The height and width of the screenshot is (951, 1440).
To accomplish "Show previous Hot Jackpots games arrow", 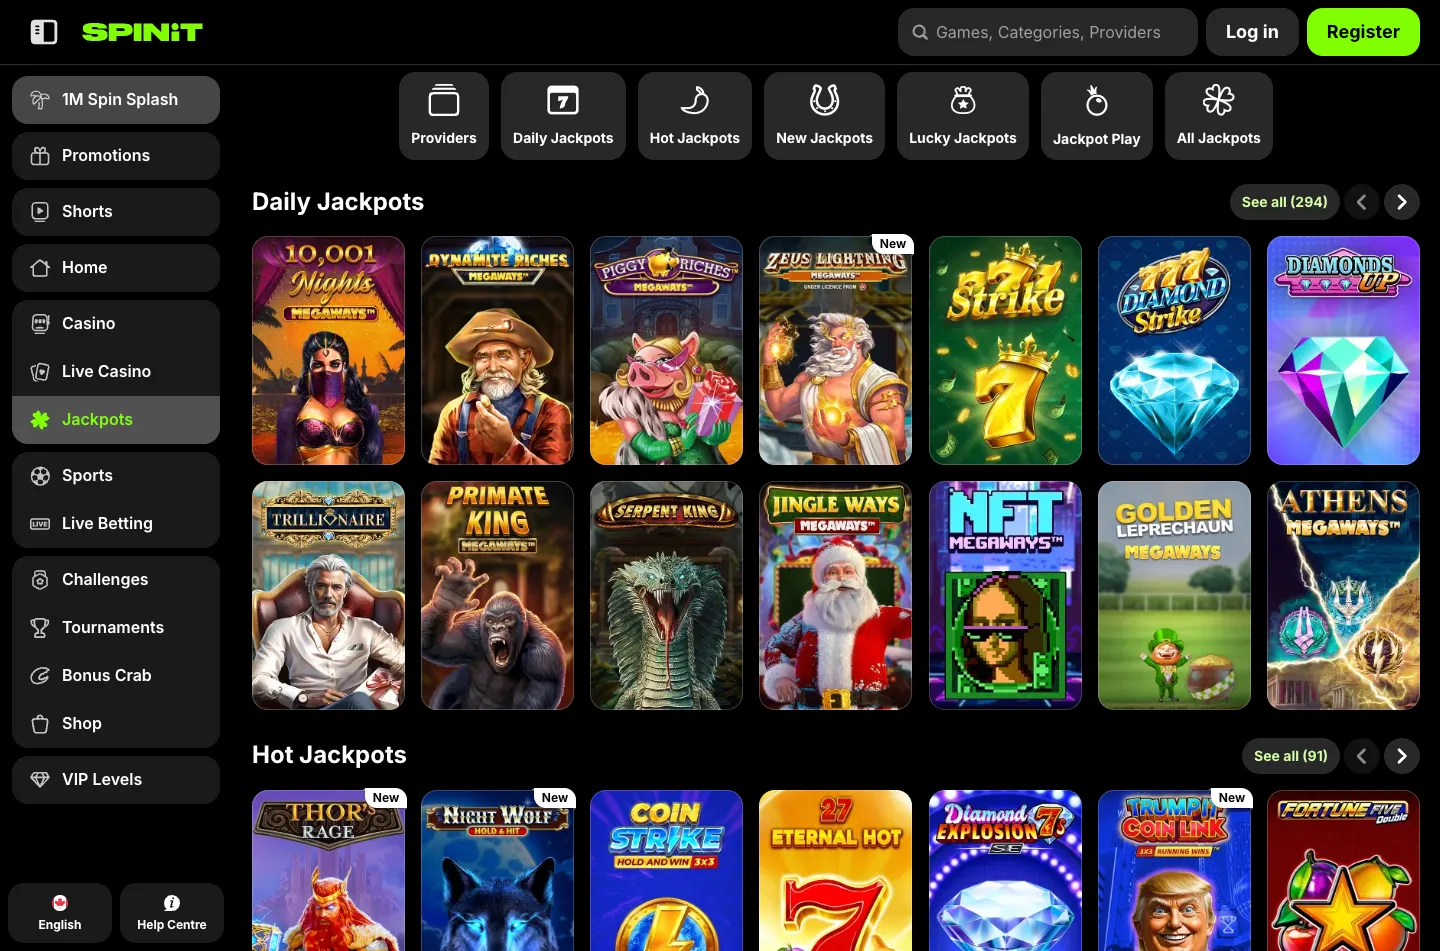I will (x=1362, y=756).
